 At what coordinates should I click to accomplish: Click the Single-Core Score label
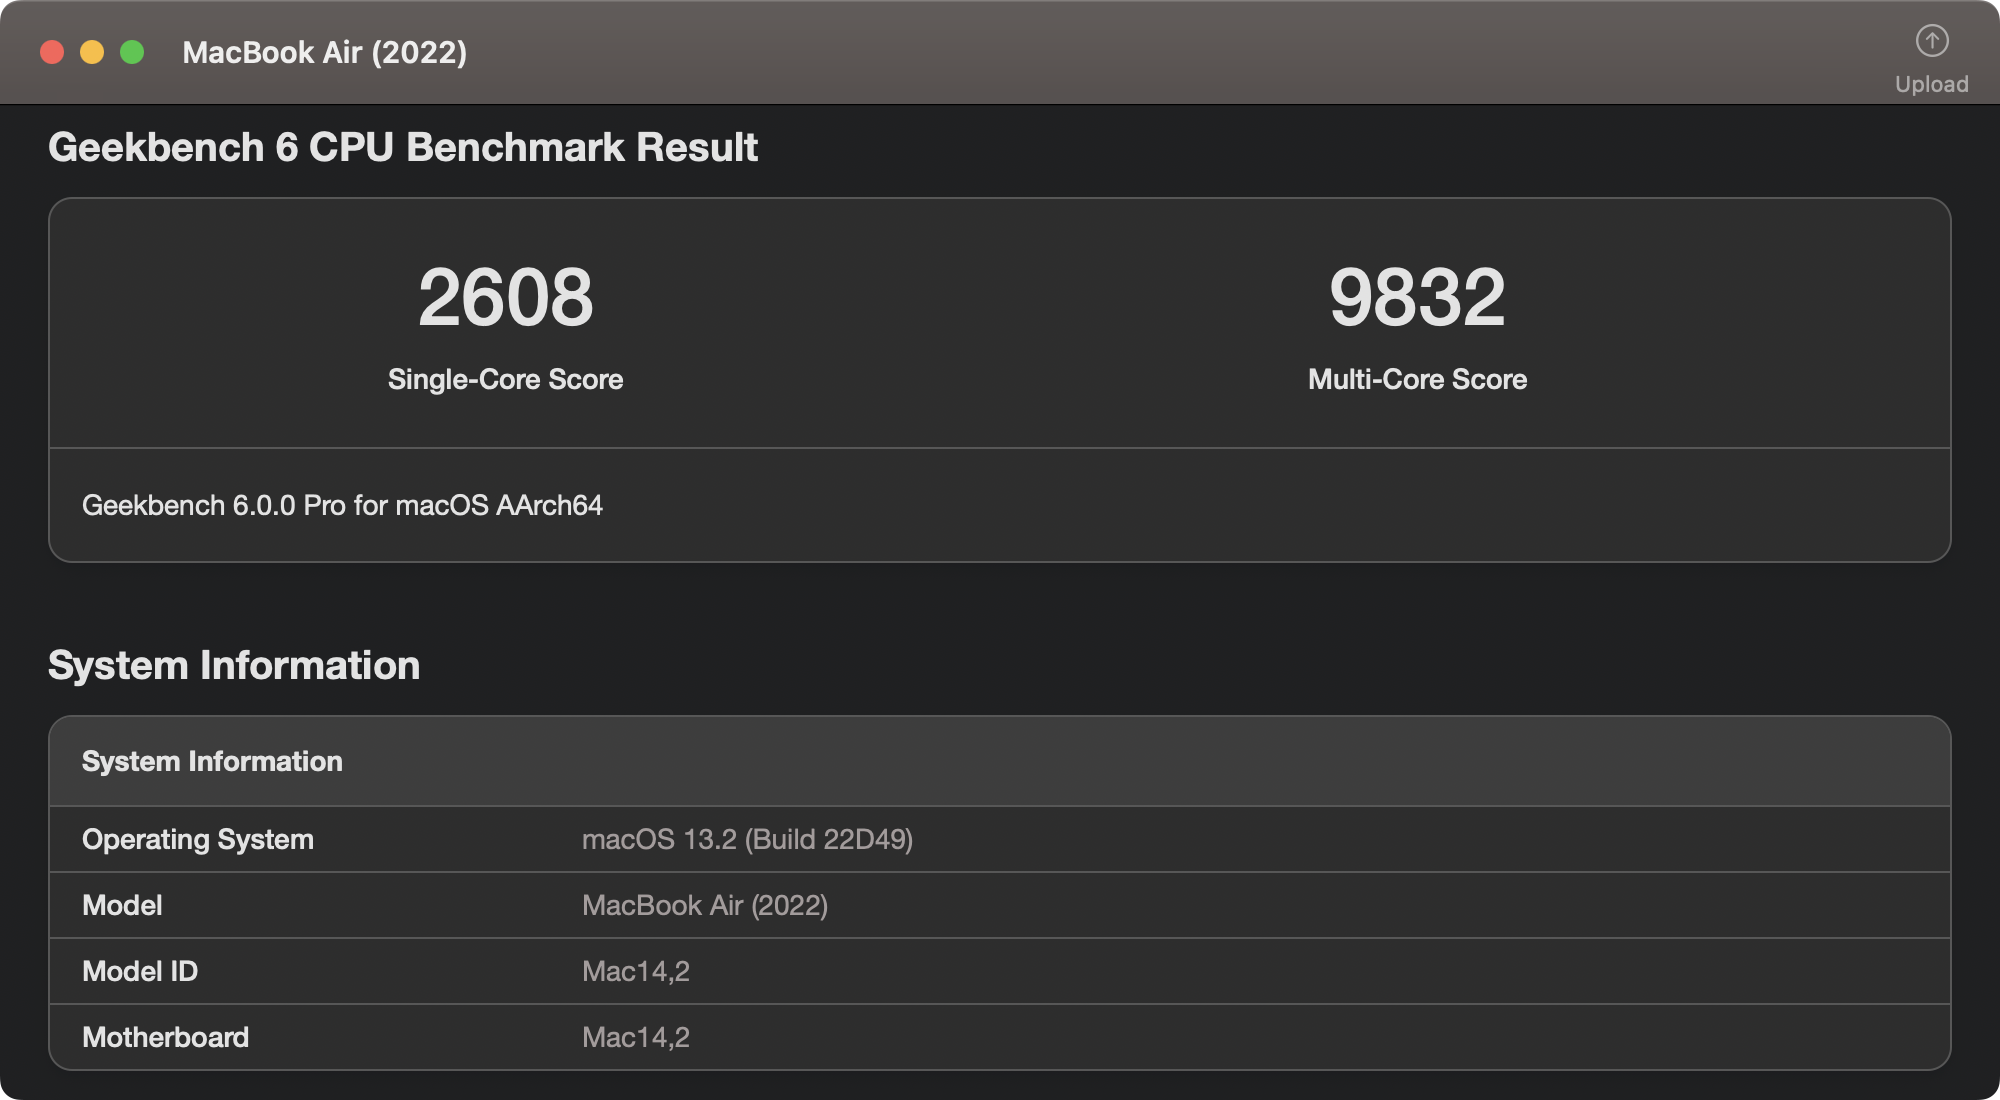click(x=506, y=379)
